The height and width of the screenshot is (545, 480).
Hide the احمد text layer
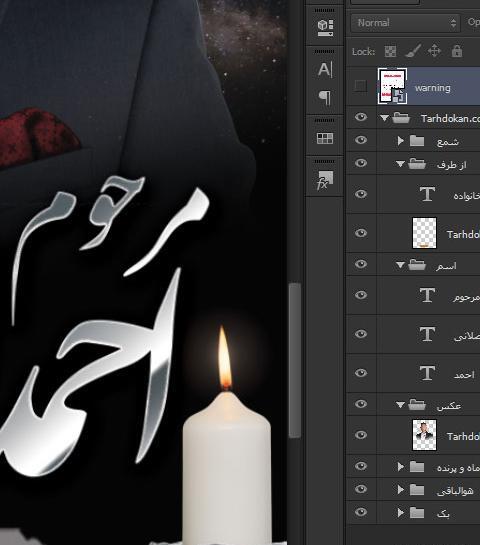point(361,373)
